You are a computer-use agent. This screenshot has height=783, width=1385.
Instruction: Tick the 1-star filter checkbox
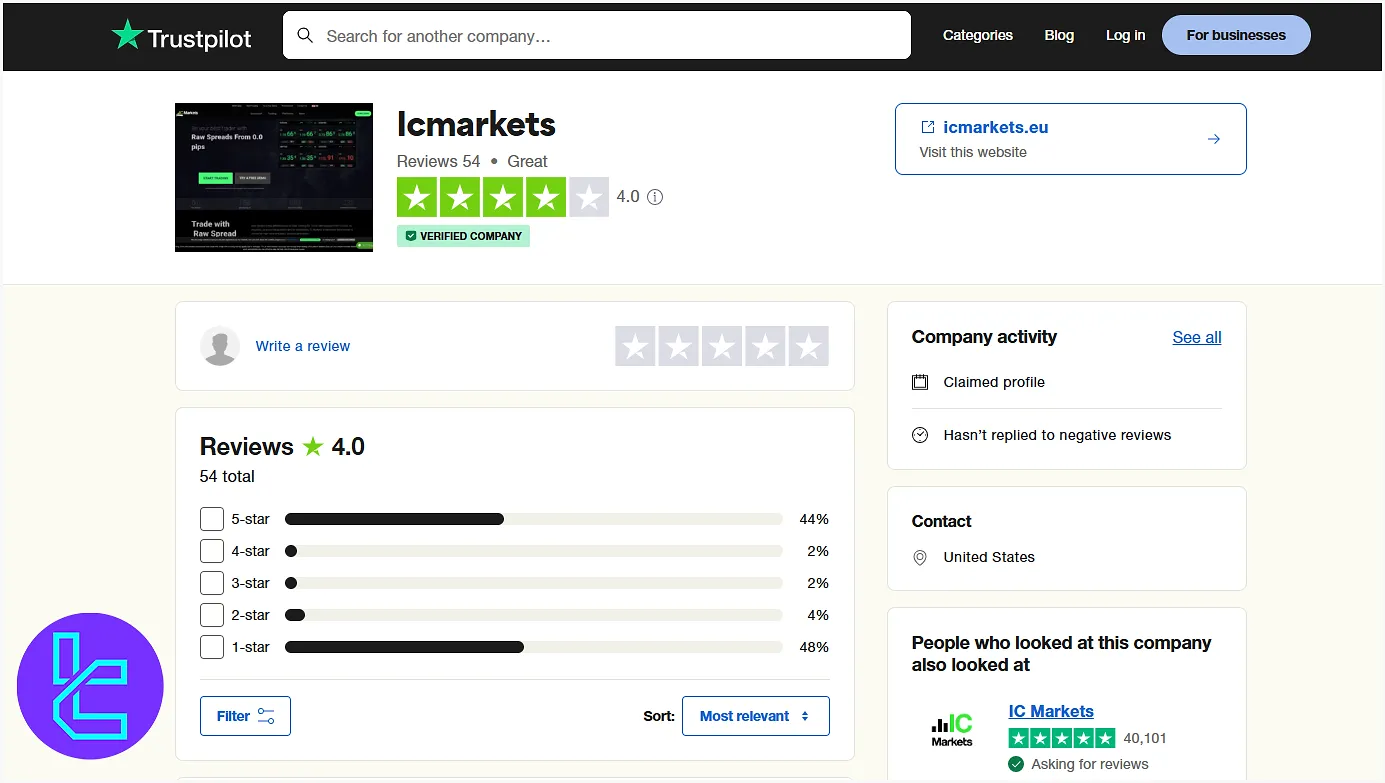pos(212,647)
